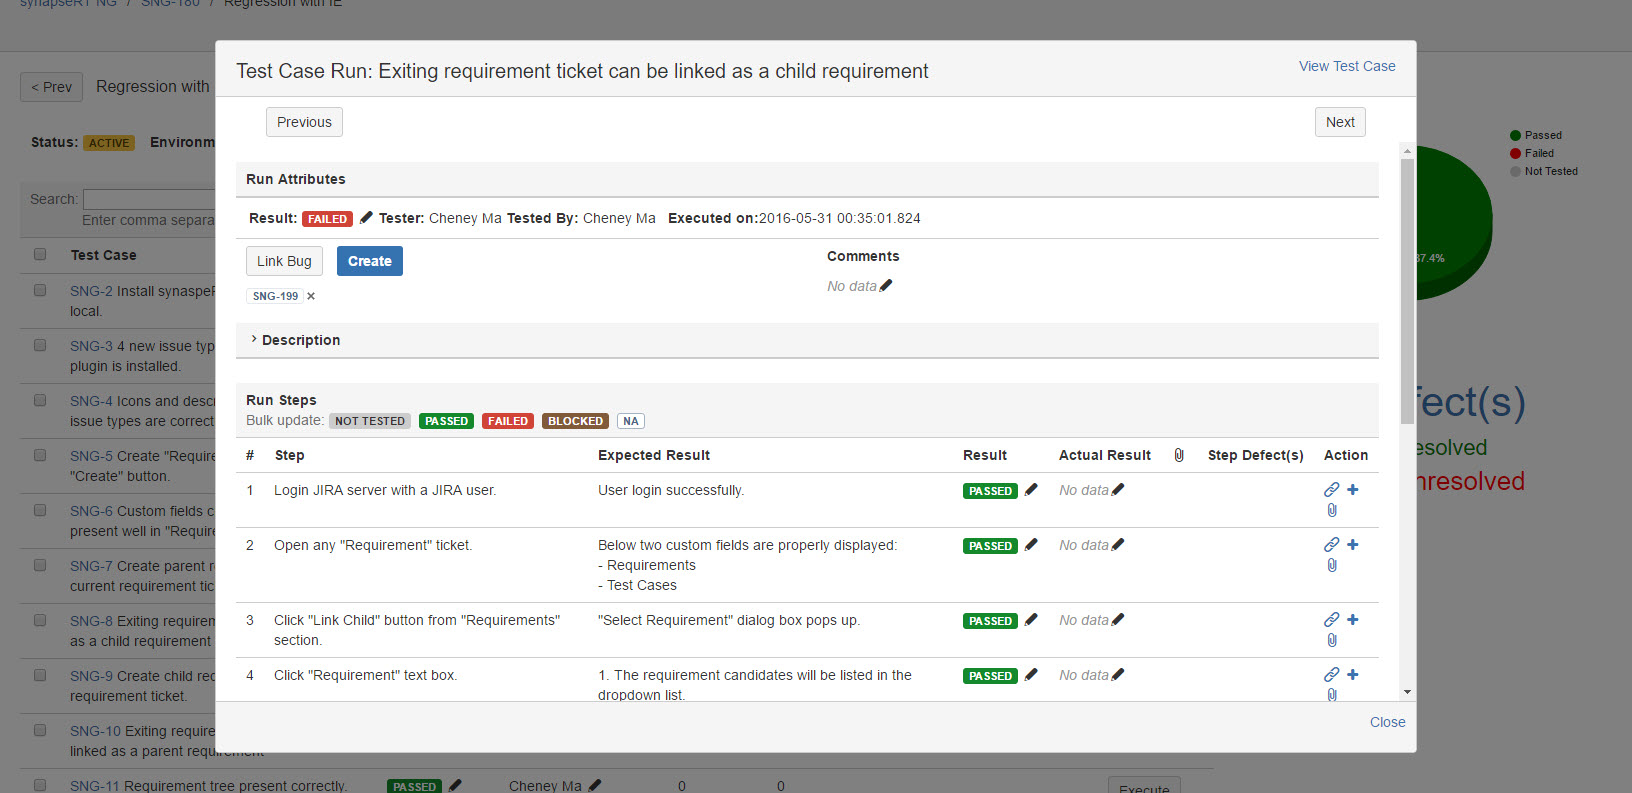Check the SNG-2 row checkbox
Viewport: 1632px width, 793px height.
40,290
